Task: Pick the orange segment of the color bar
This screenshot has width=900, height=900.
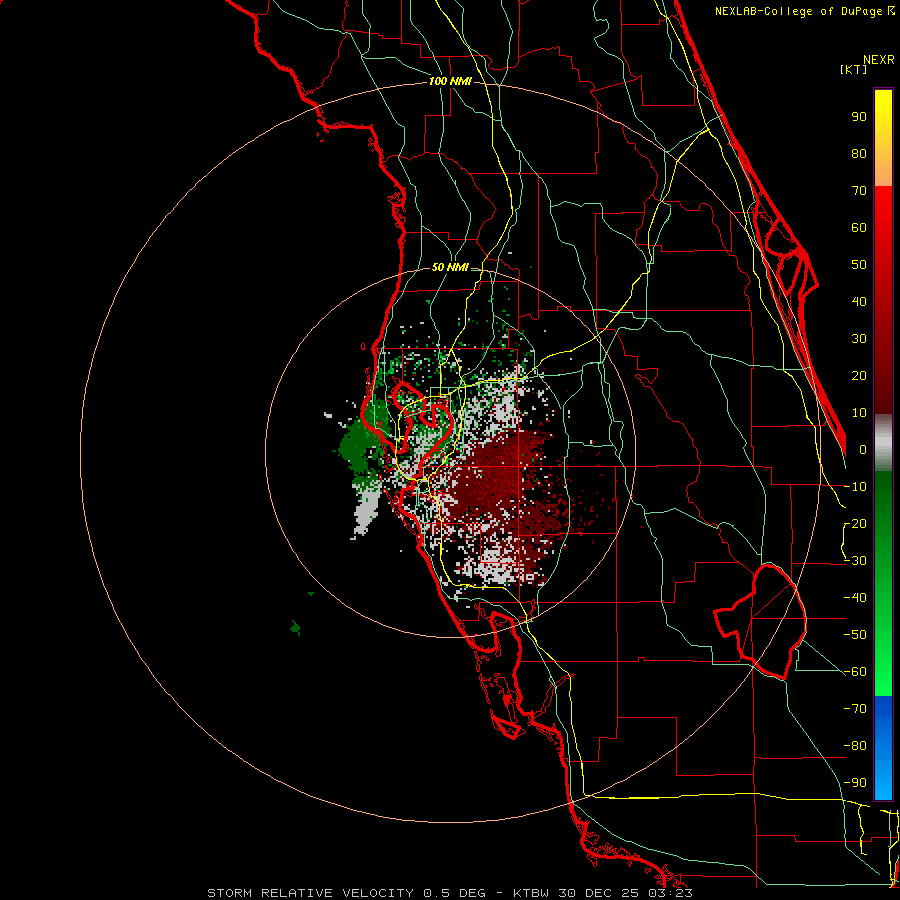Action: 883,169
